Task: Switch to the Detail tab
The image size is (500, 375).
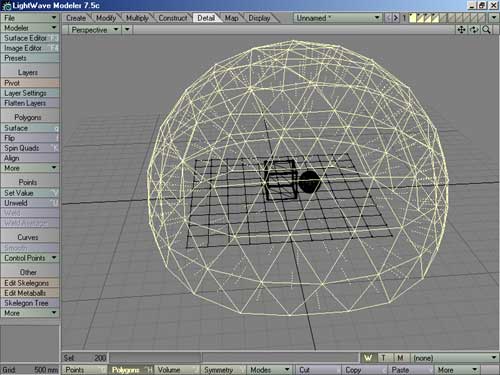Action: click(206, 18)
